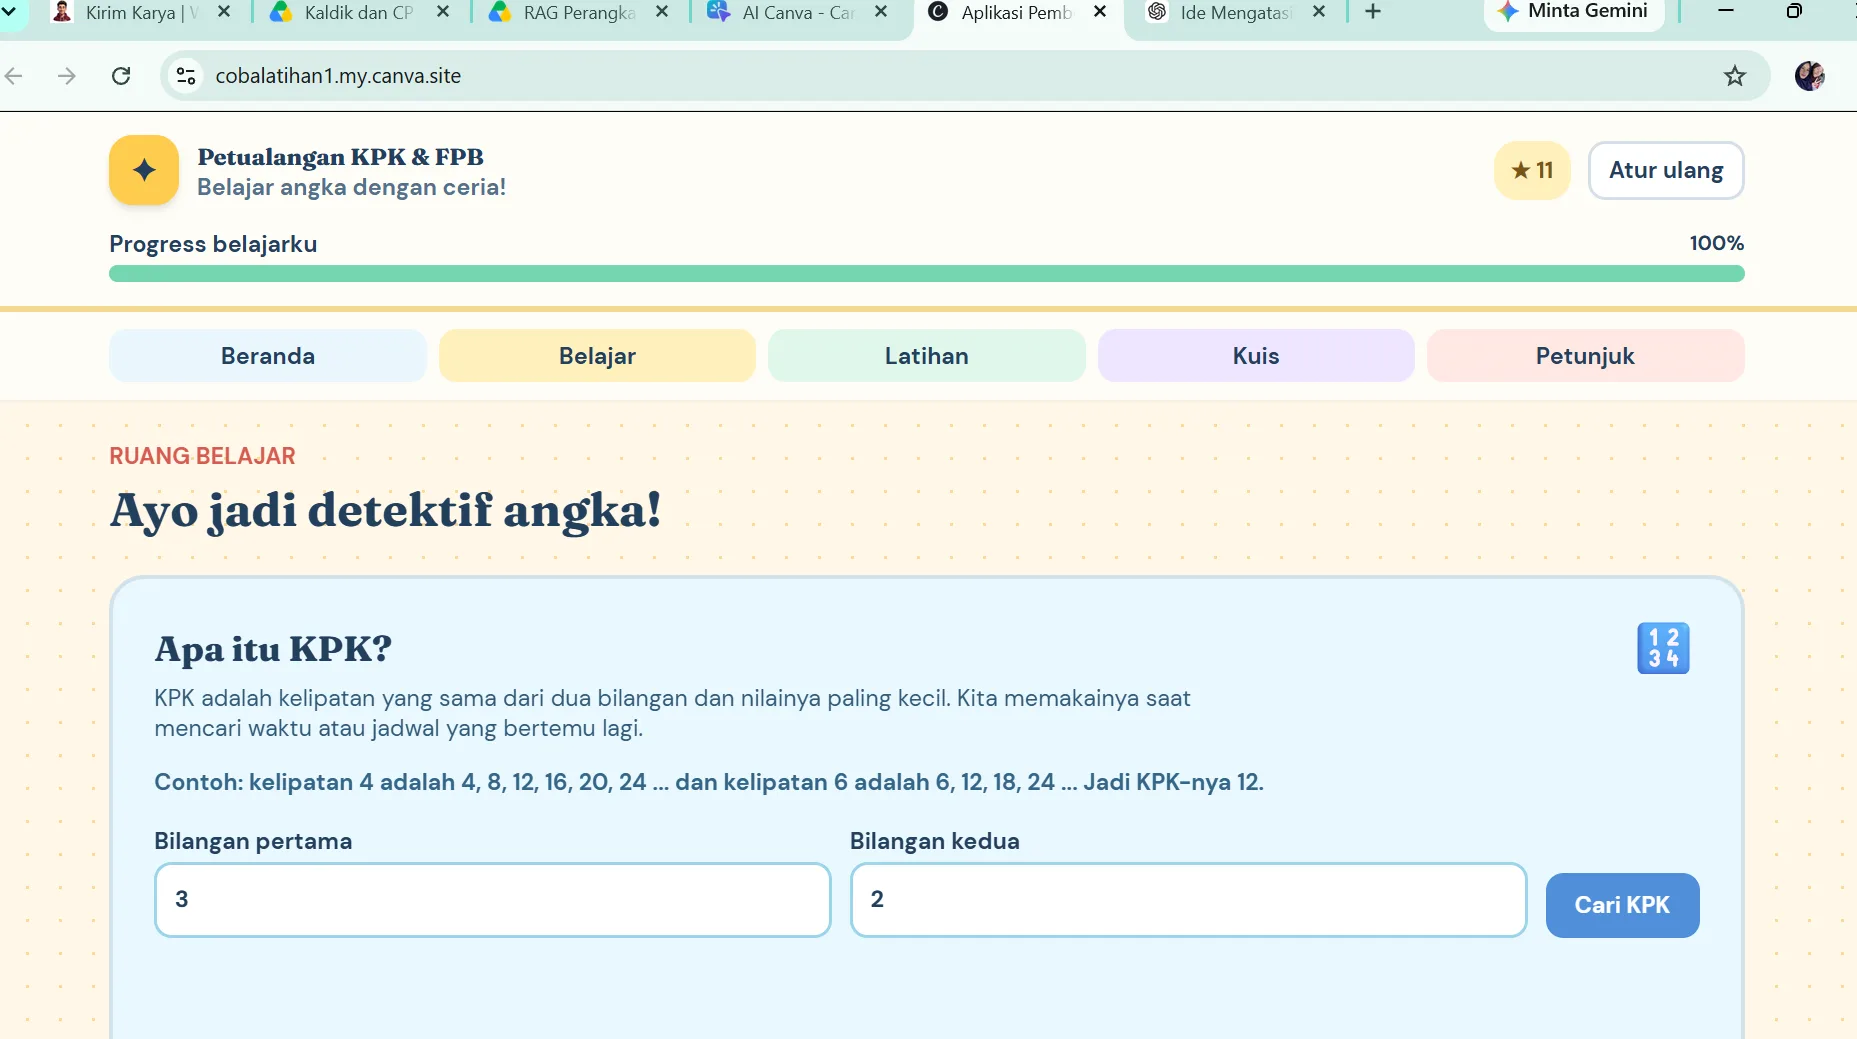Click the browser forward arrow
The height and width of the screenshot is (1039, 1857).
pyautogui.click(x=67, y=76)
